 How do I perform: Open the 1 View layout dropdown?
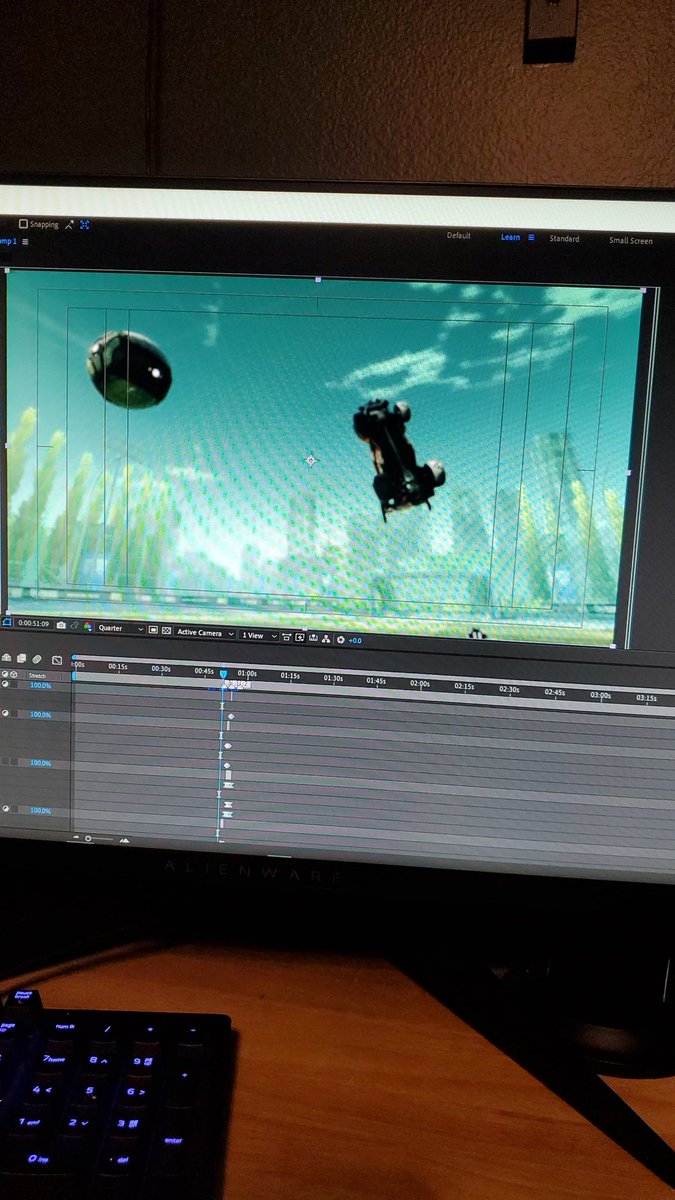point(259,634)
